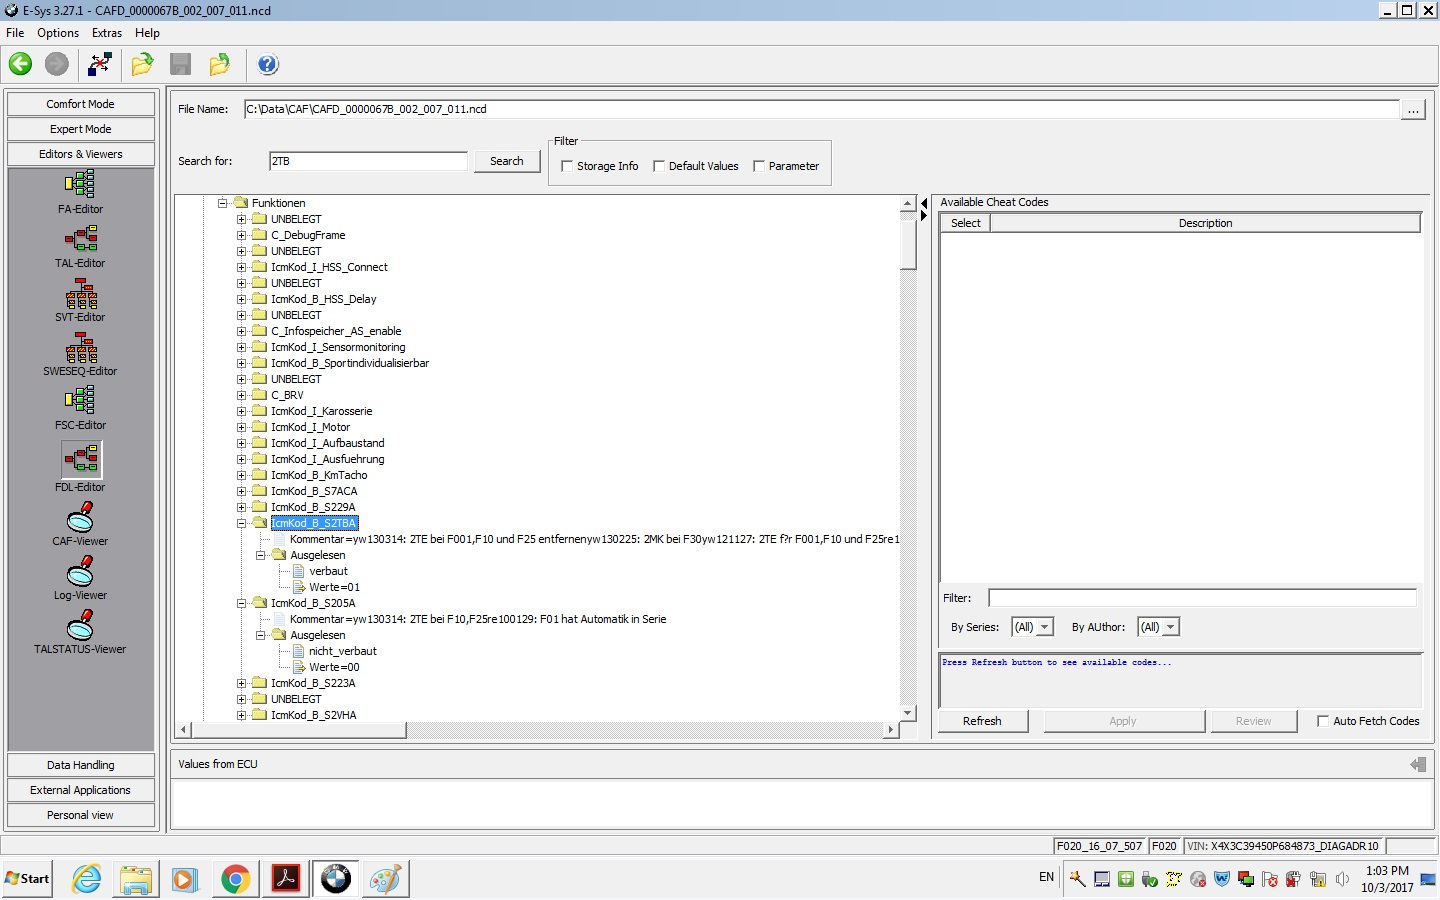The image size is (1440, 900).
Task: Click the volume speaker tray icon
Action: pyautogui.click(x=1343, y=879)
